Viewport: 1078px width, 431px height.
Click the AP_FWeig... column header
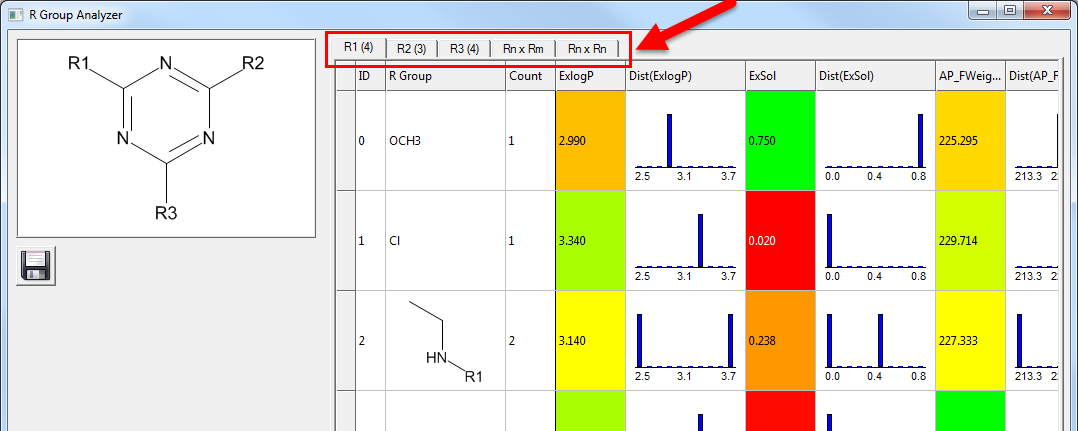pos(970,76)
